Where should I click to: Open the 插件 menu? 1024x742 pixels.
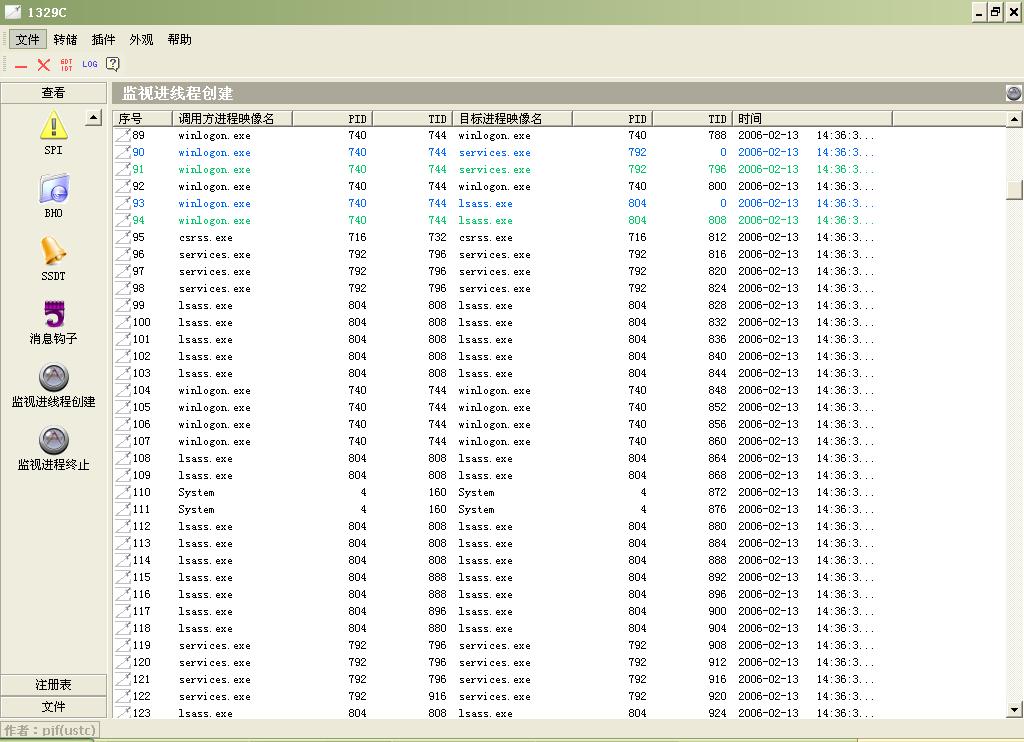103,40
